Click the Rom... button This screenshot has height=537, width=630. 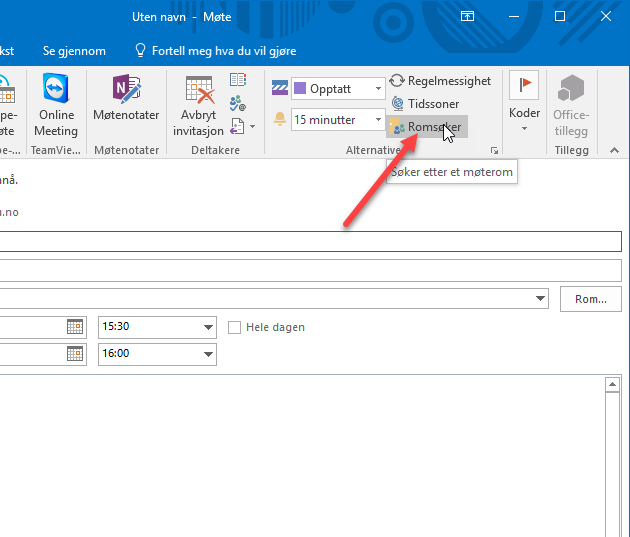(x=590, y=298)
